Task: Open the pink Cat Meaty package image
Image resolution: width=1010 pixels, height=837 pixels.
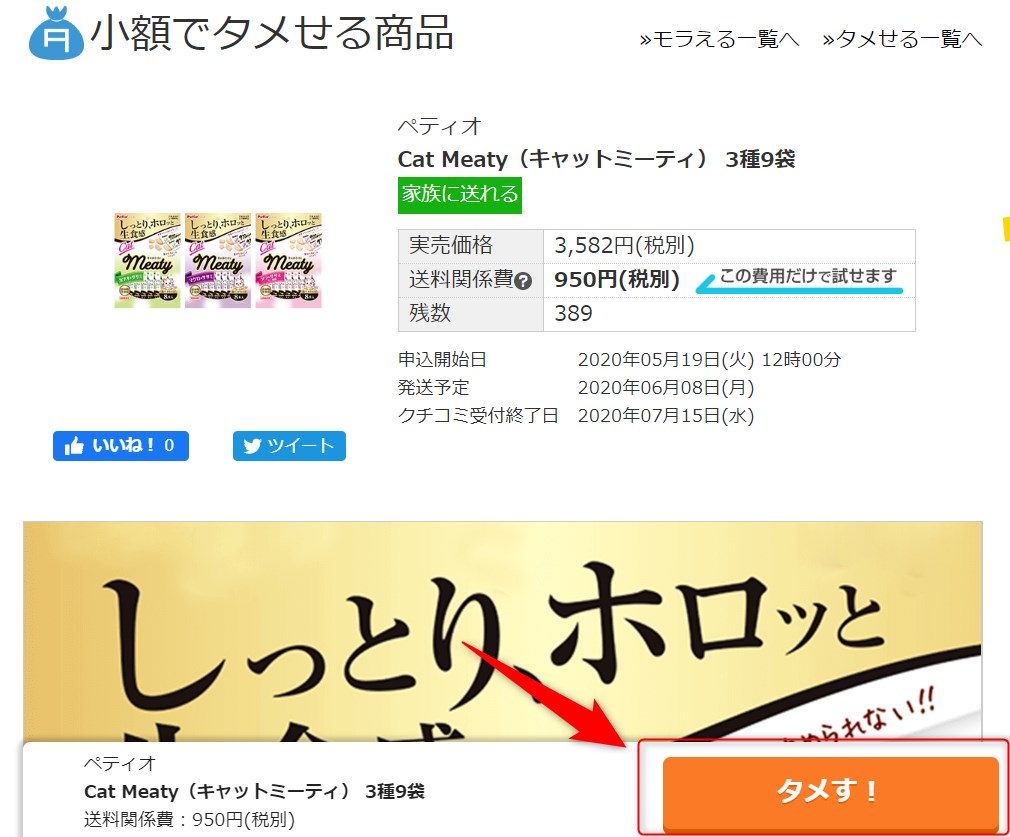Action: 289,260
